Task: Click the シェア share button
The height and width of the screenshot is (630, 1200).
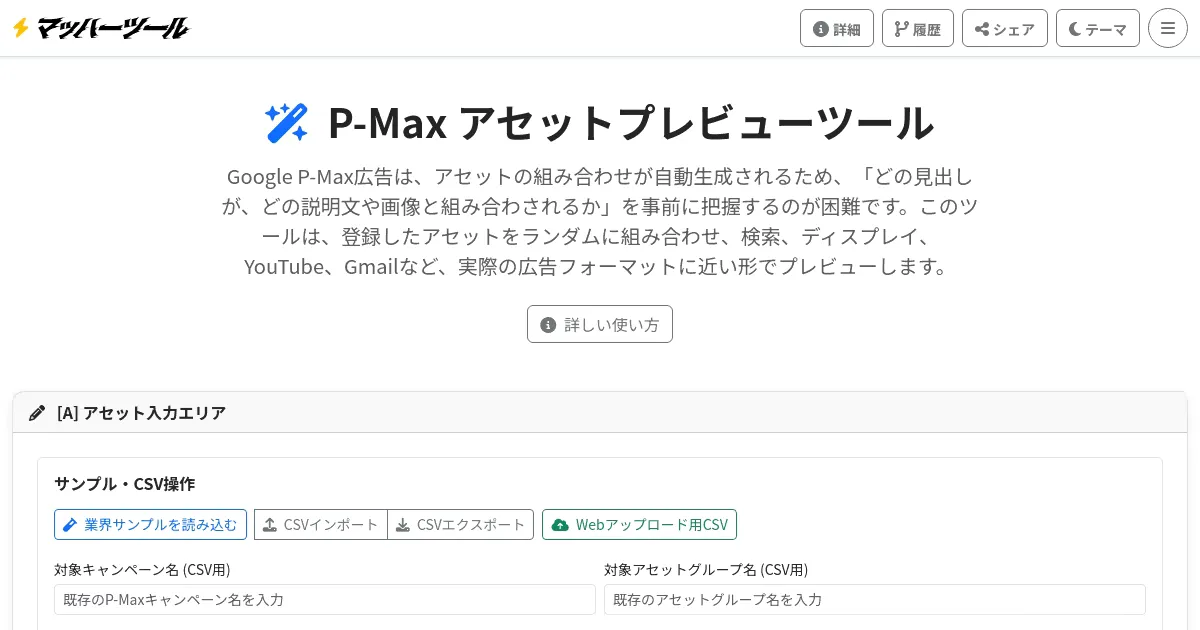Action: [1004, 29]
